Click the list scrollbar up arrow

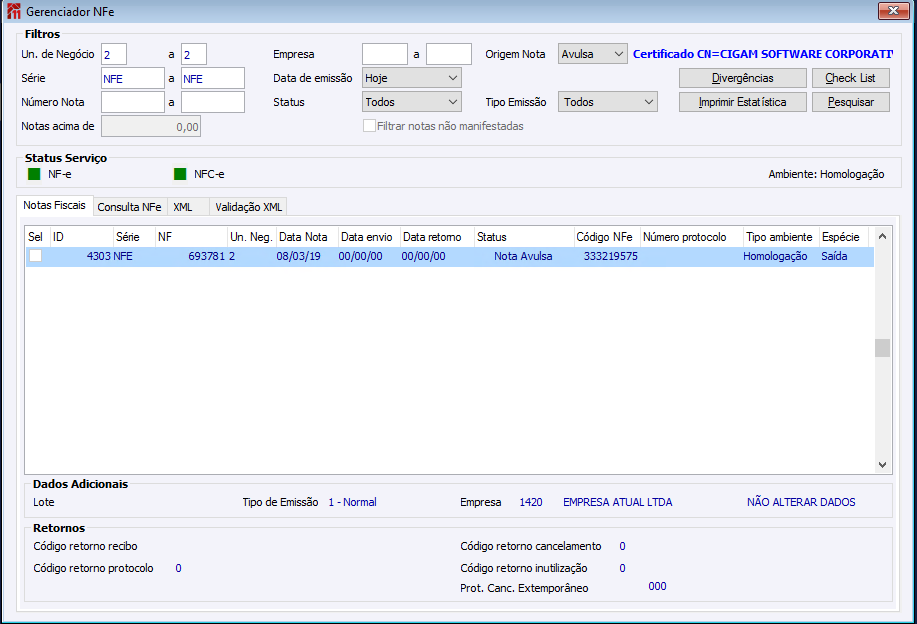click(882, 236)
